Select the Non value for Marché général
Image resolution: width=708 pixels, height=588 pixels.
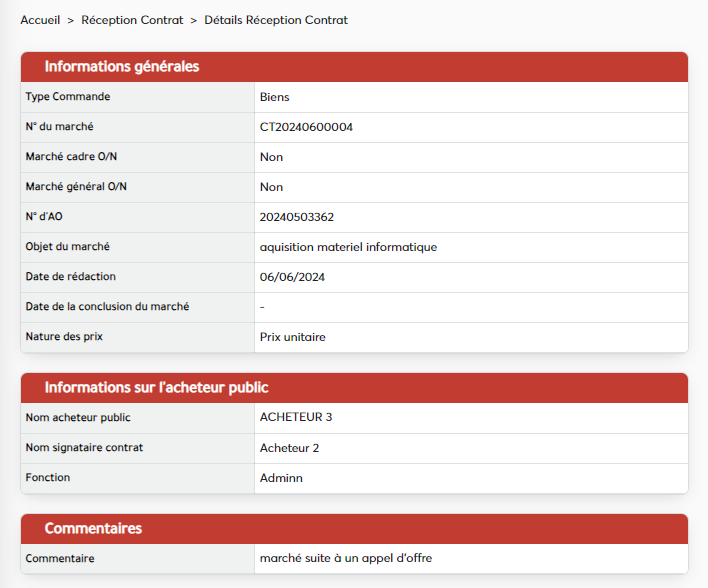click(x=271, y=187)
